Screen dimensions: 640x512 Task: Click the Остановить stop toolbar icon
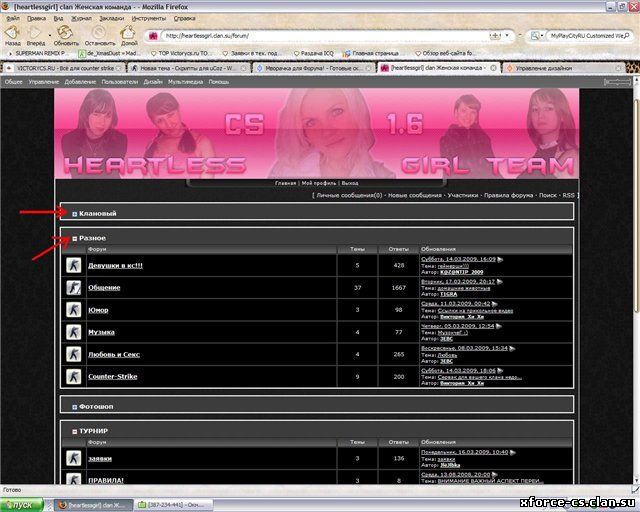click(x=98, y=32)
